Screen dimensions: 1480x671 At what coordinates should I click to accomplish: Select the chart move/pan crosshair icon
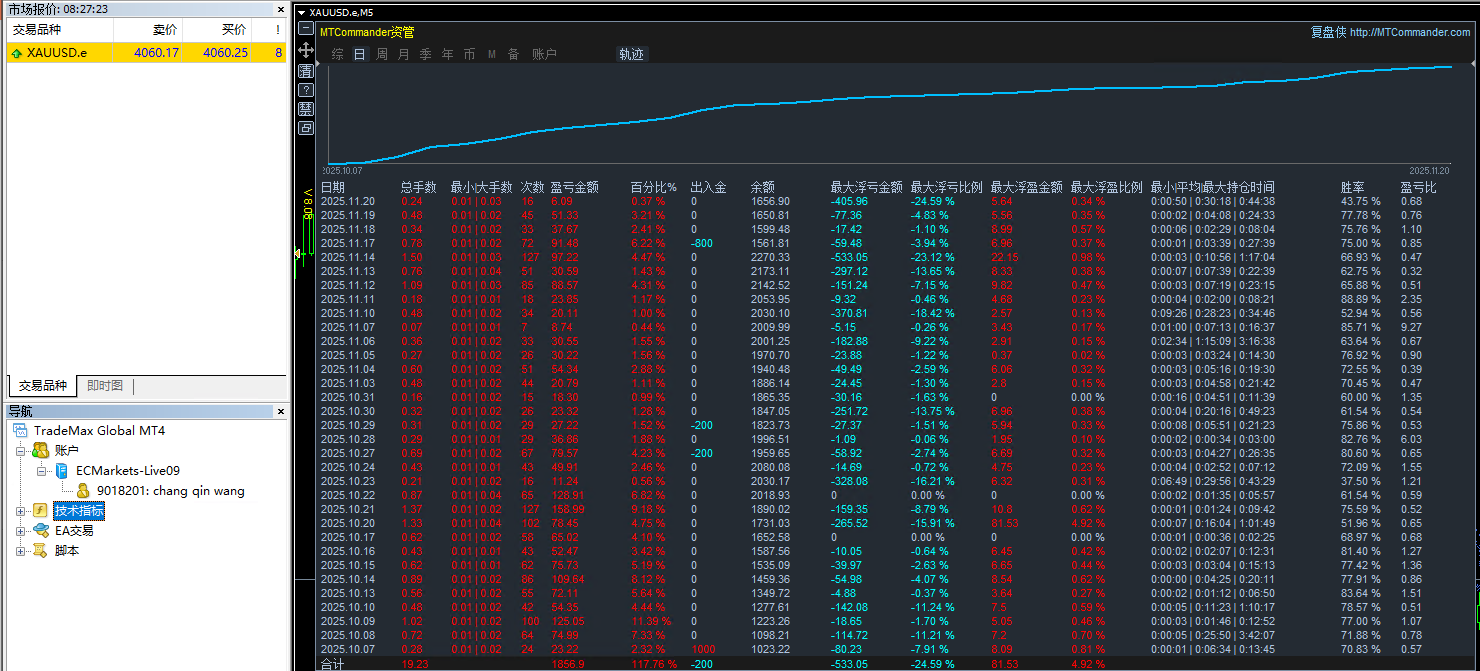pos(306,50)
